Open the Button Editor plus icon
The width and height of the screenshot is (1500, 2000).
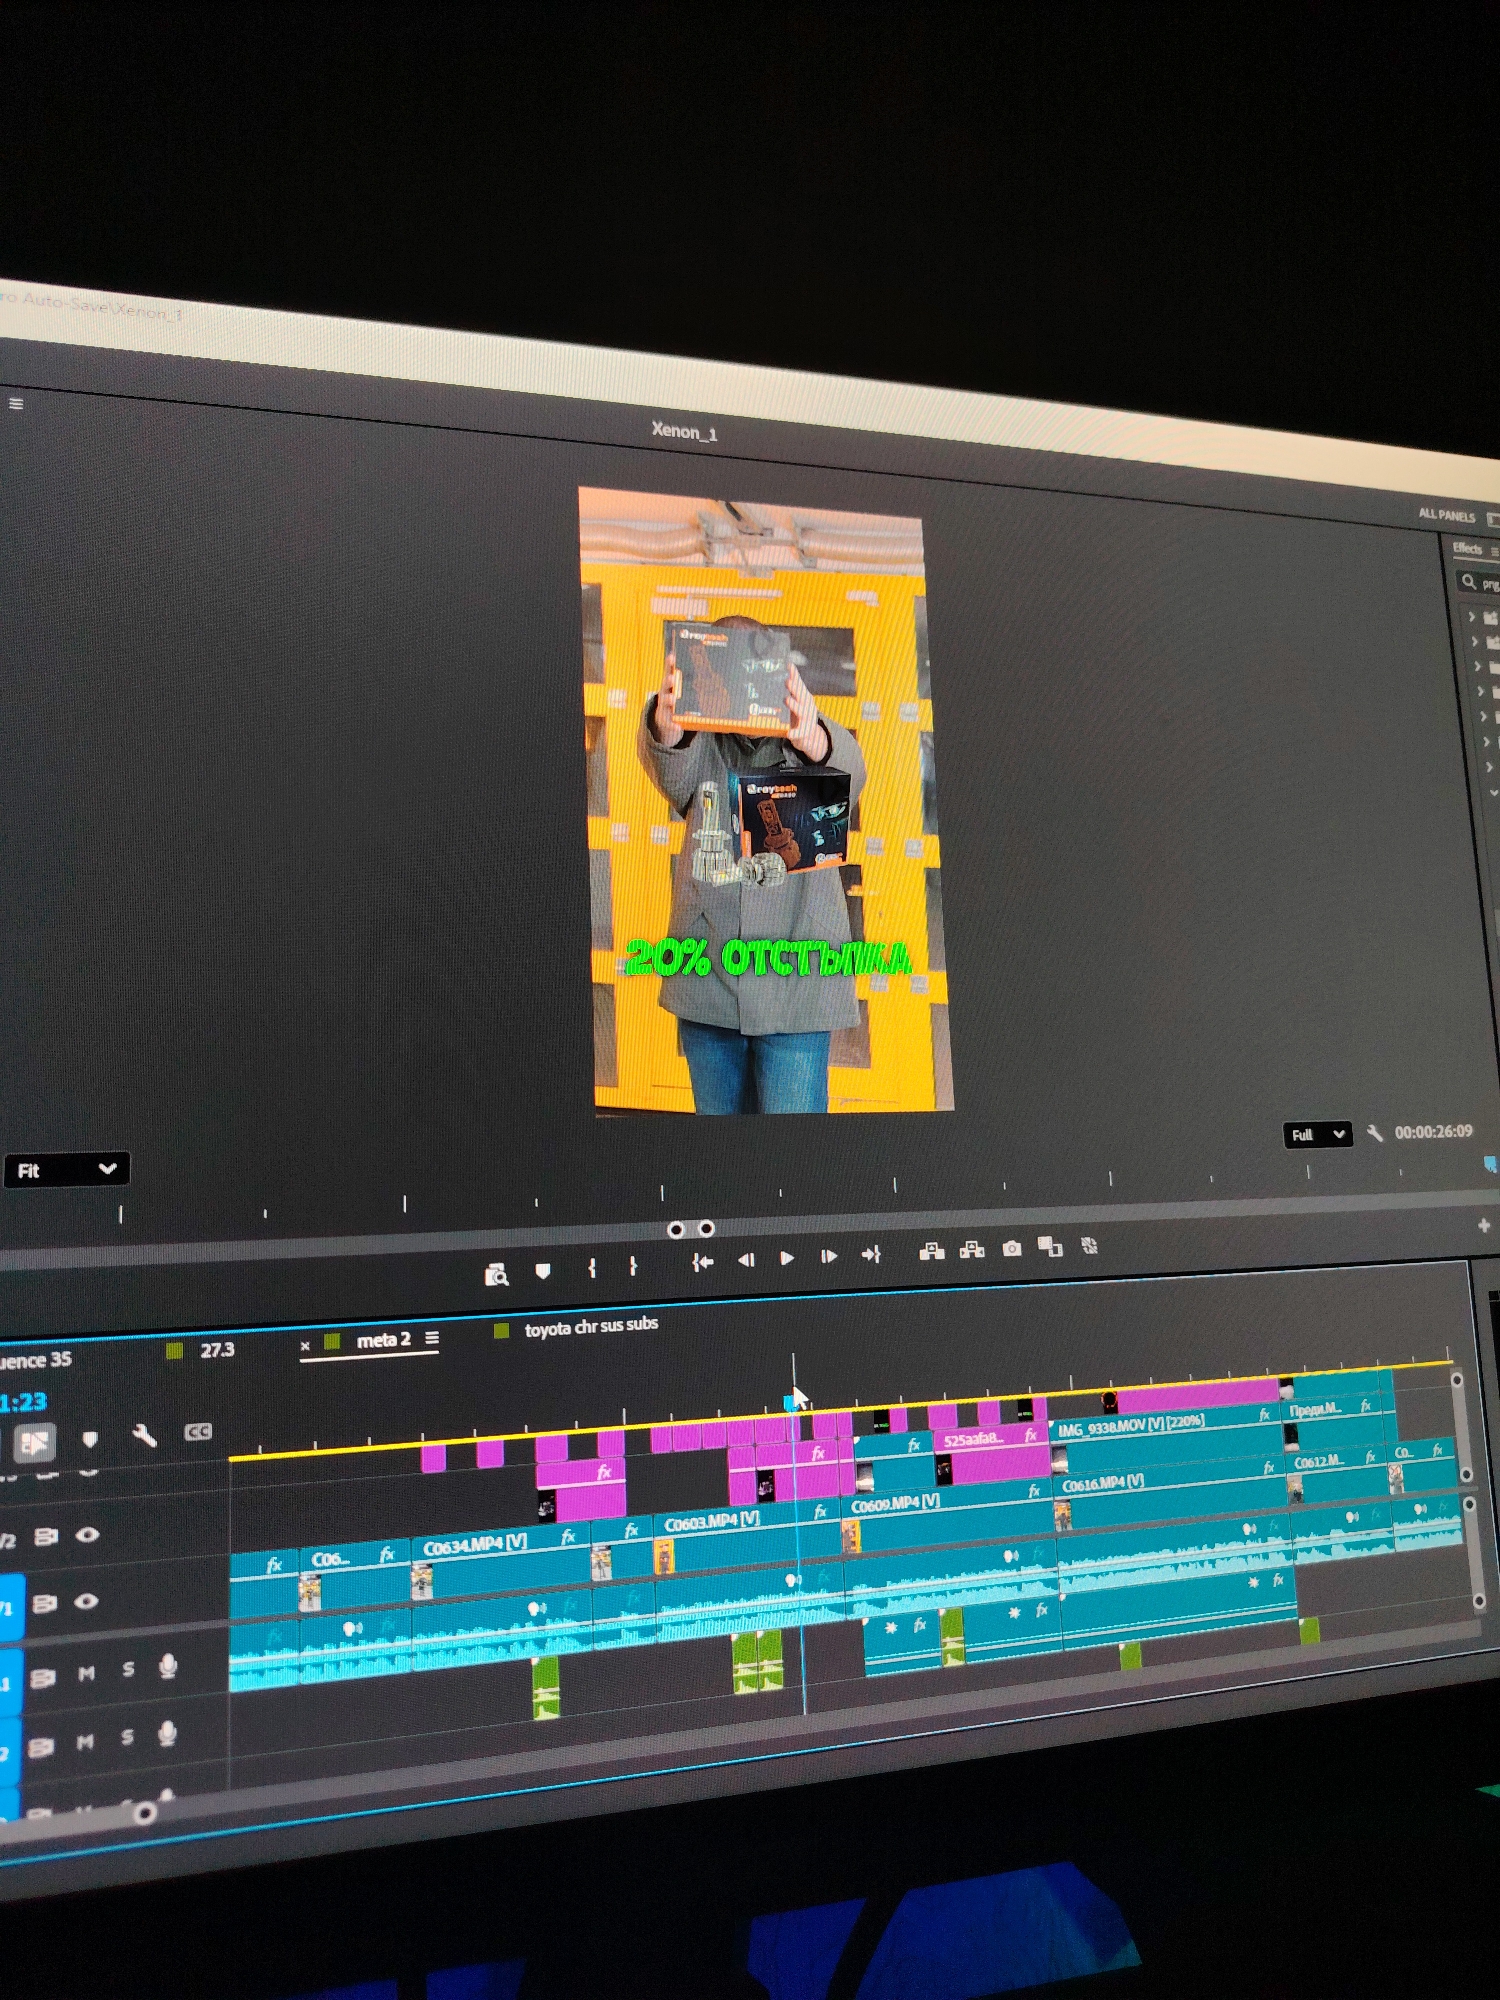pos(1484,1224)
